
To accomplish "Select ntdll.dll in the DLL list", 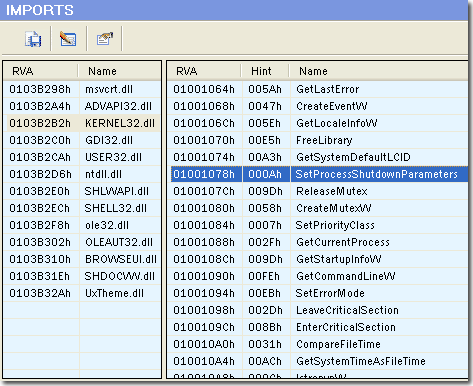I will tap(82, 174).
